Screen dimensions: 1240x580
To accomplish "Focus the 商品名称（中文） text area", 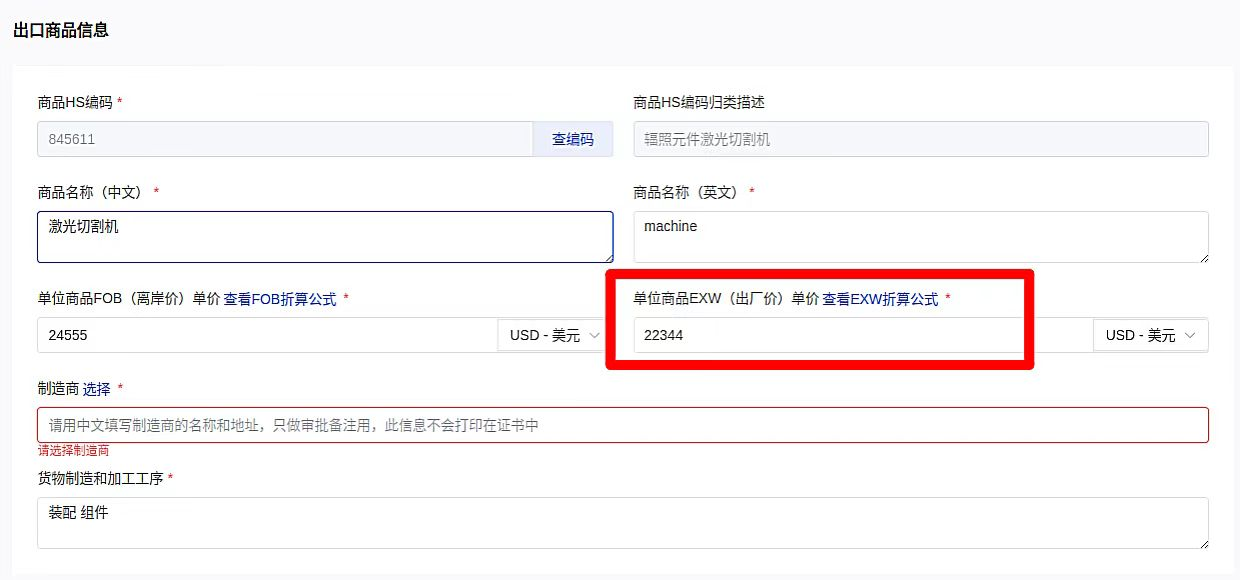I will click(x=325, y=237).
